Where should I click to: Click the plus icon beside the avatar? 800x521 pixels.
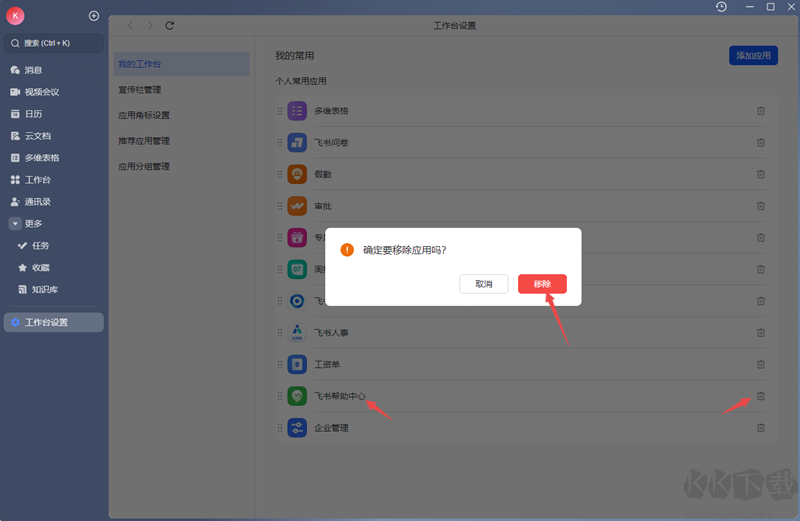point(94,16)
